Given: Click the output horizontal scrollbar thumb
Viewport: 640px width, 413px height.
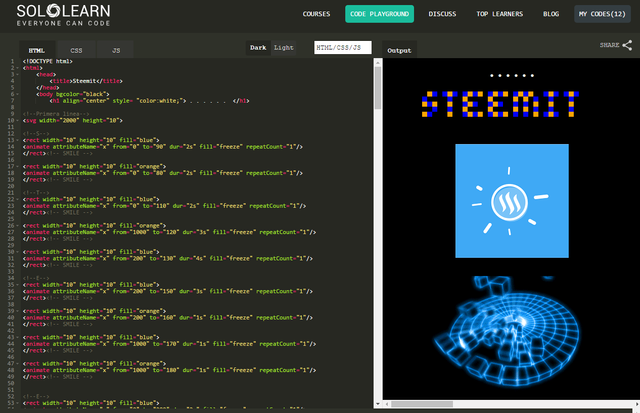Looking at the screenshot, I should click(x=422, y=404).
